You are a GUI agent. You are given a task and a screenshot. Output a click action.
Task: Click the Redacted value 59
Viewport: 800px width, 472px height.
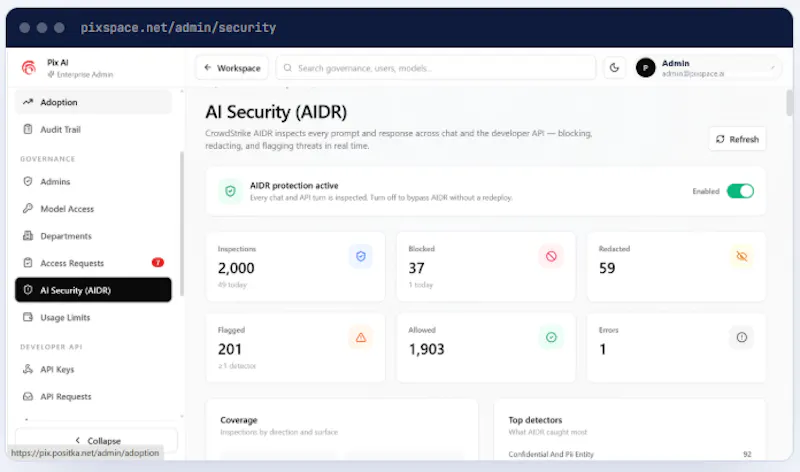point(607,268)
